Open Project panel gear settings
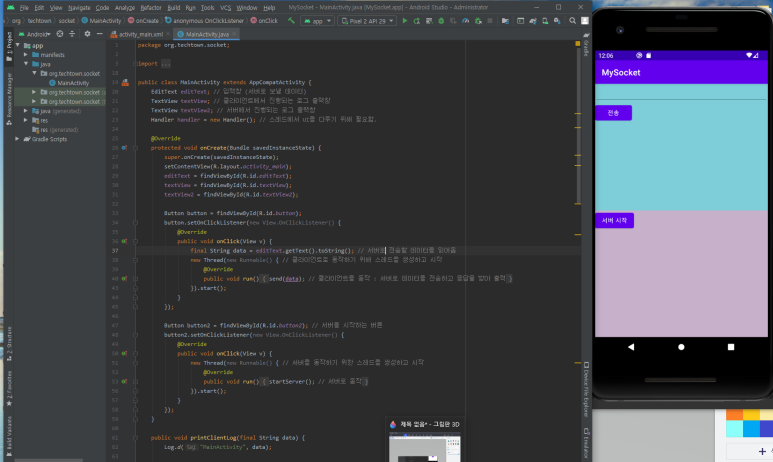The height and width of the screenshot is (462, 773). point(87,34)
